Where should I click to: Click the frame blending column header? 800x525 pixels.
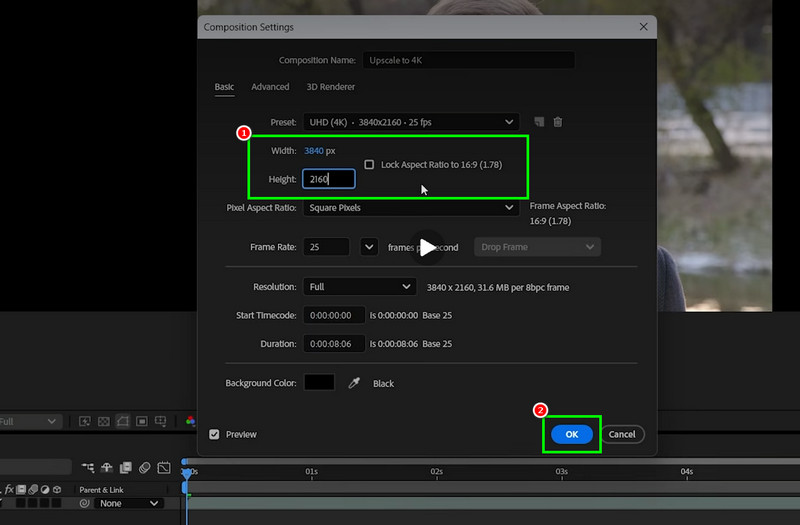point(21,489)
